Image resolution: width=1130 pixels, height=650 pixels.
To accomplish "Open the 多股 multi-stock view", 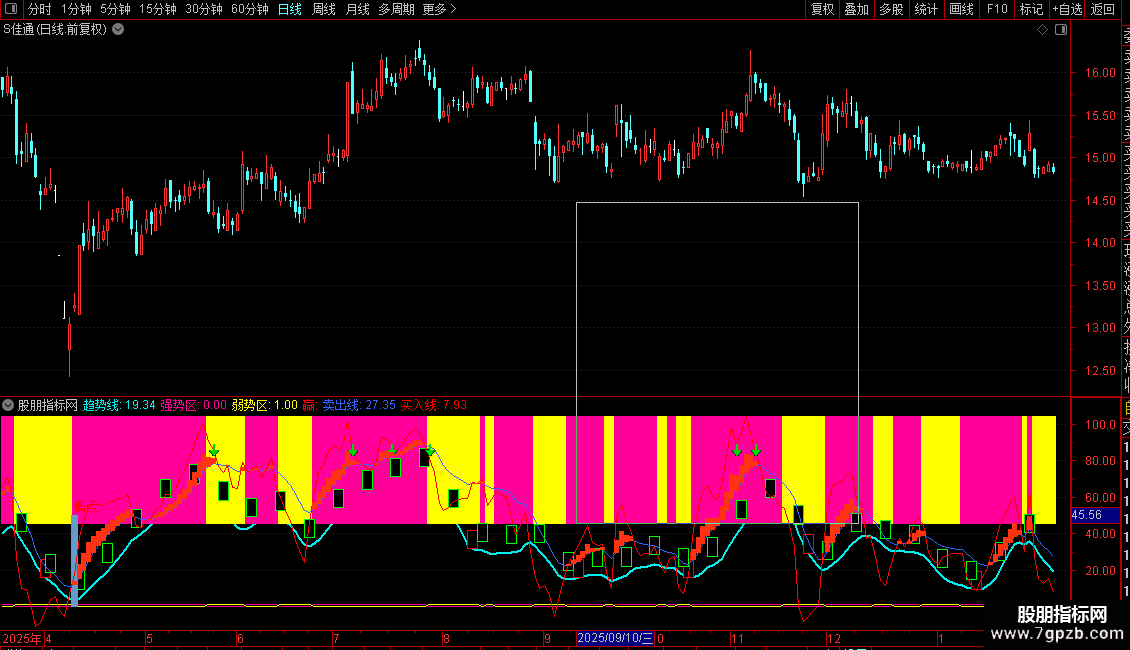I will tap(891, 9).
